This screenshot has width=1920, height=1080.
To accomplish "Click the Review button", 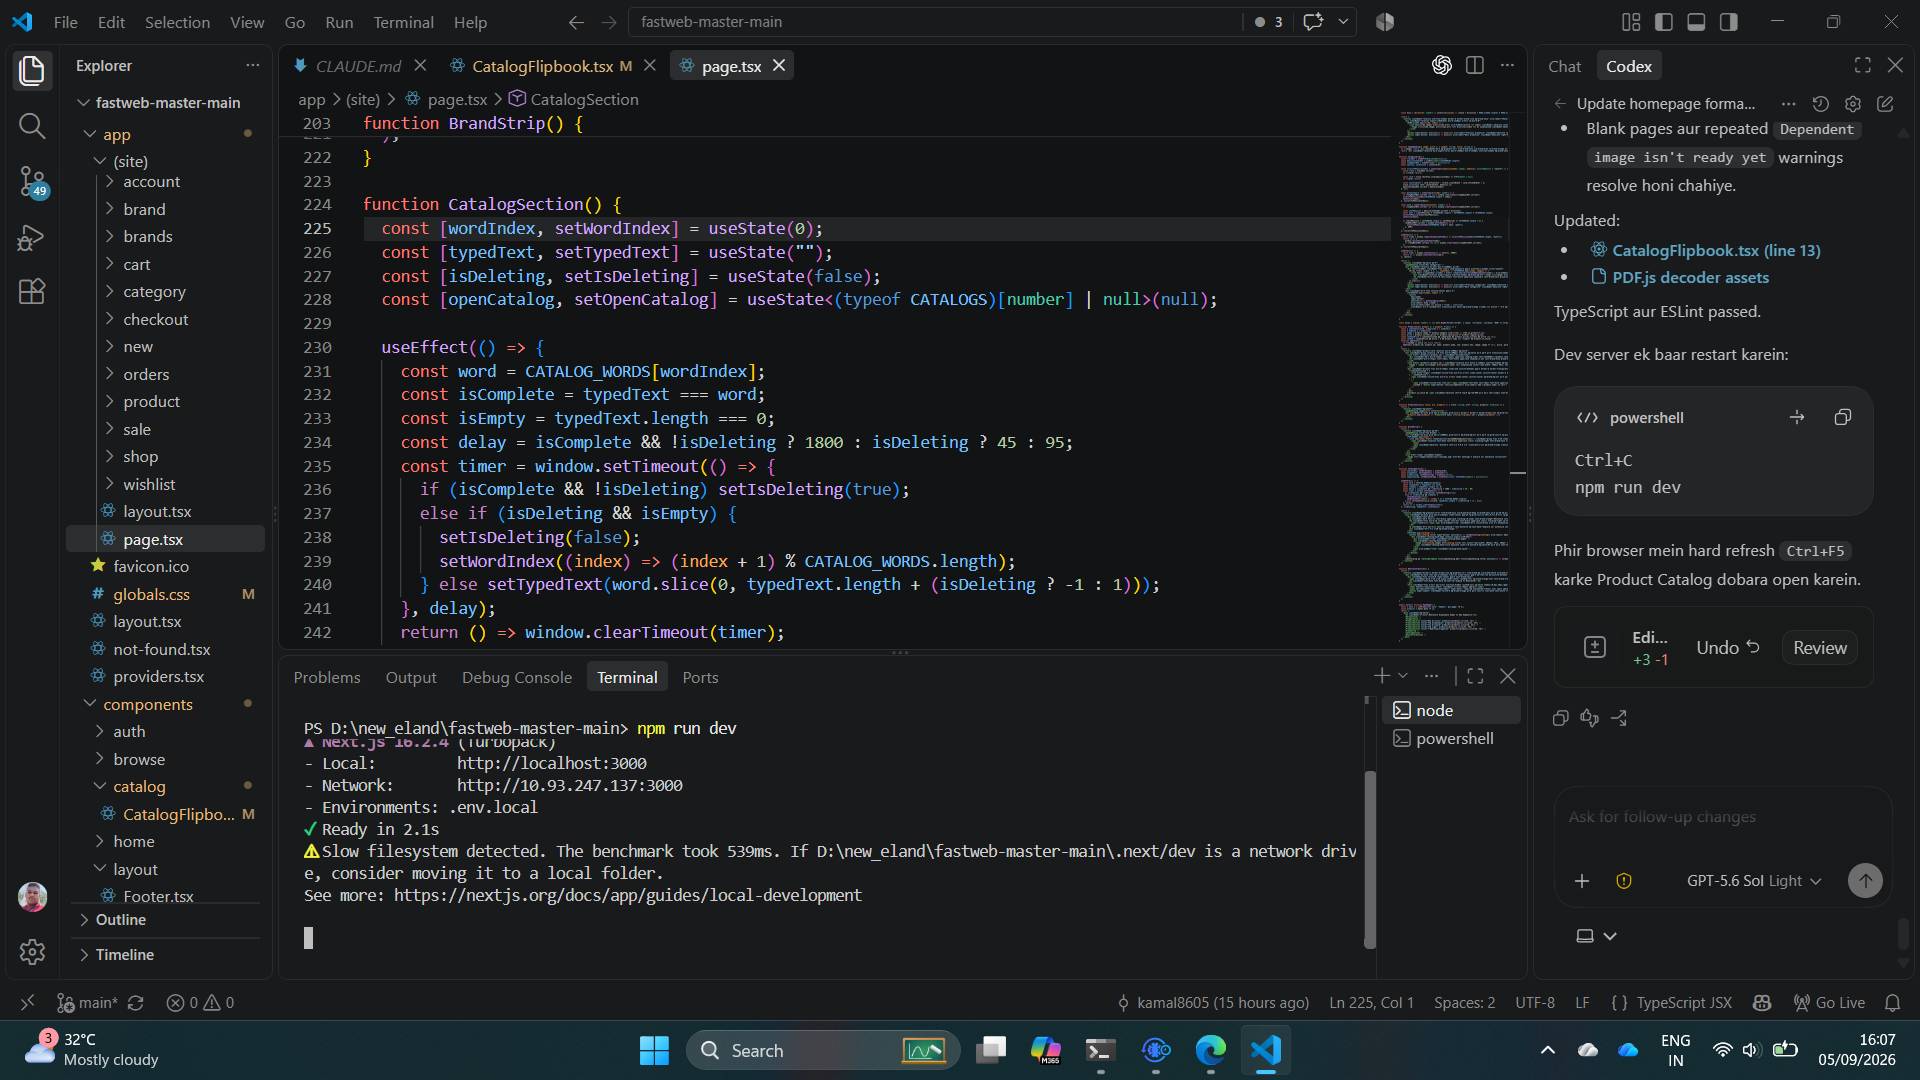I will click(1819, 648).
